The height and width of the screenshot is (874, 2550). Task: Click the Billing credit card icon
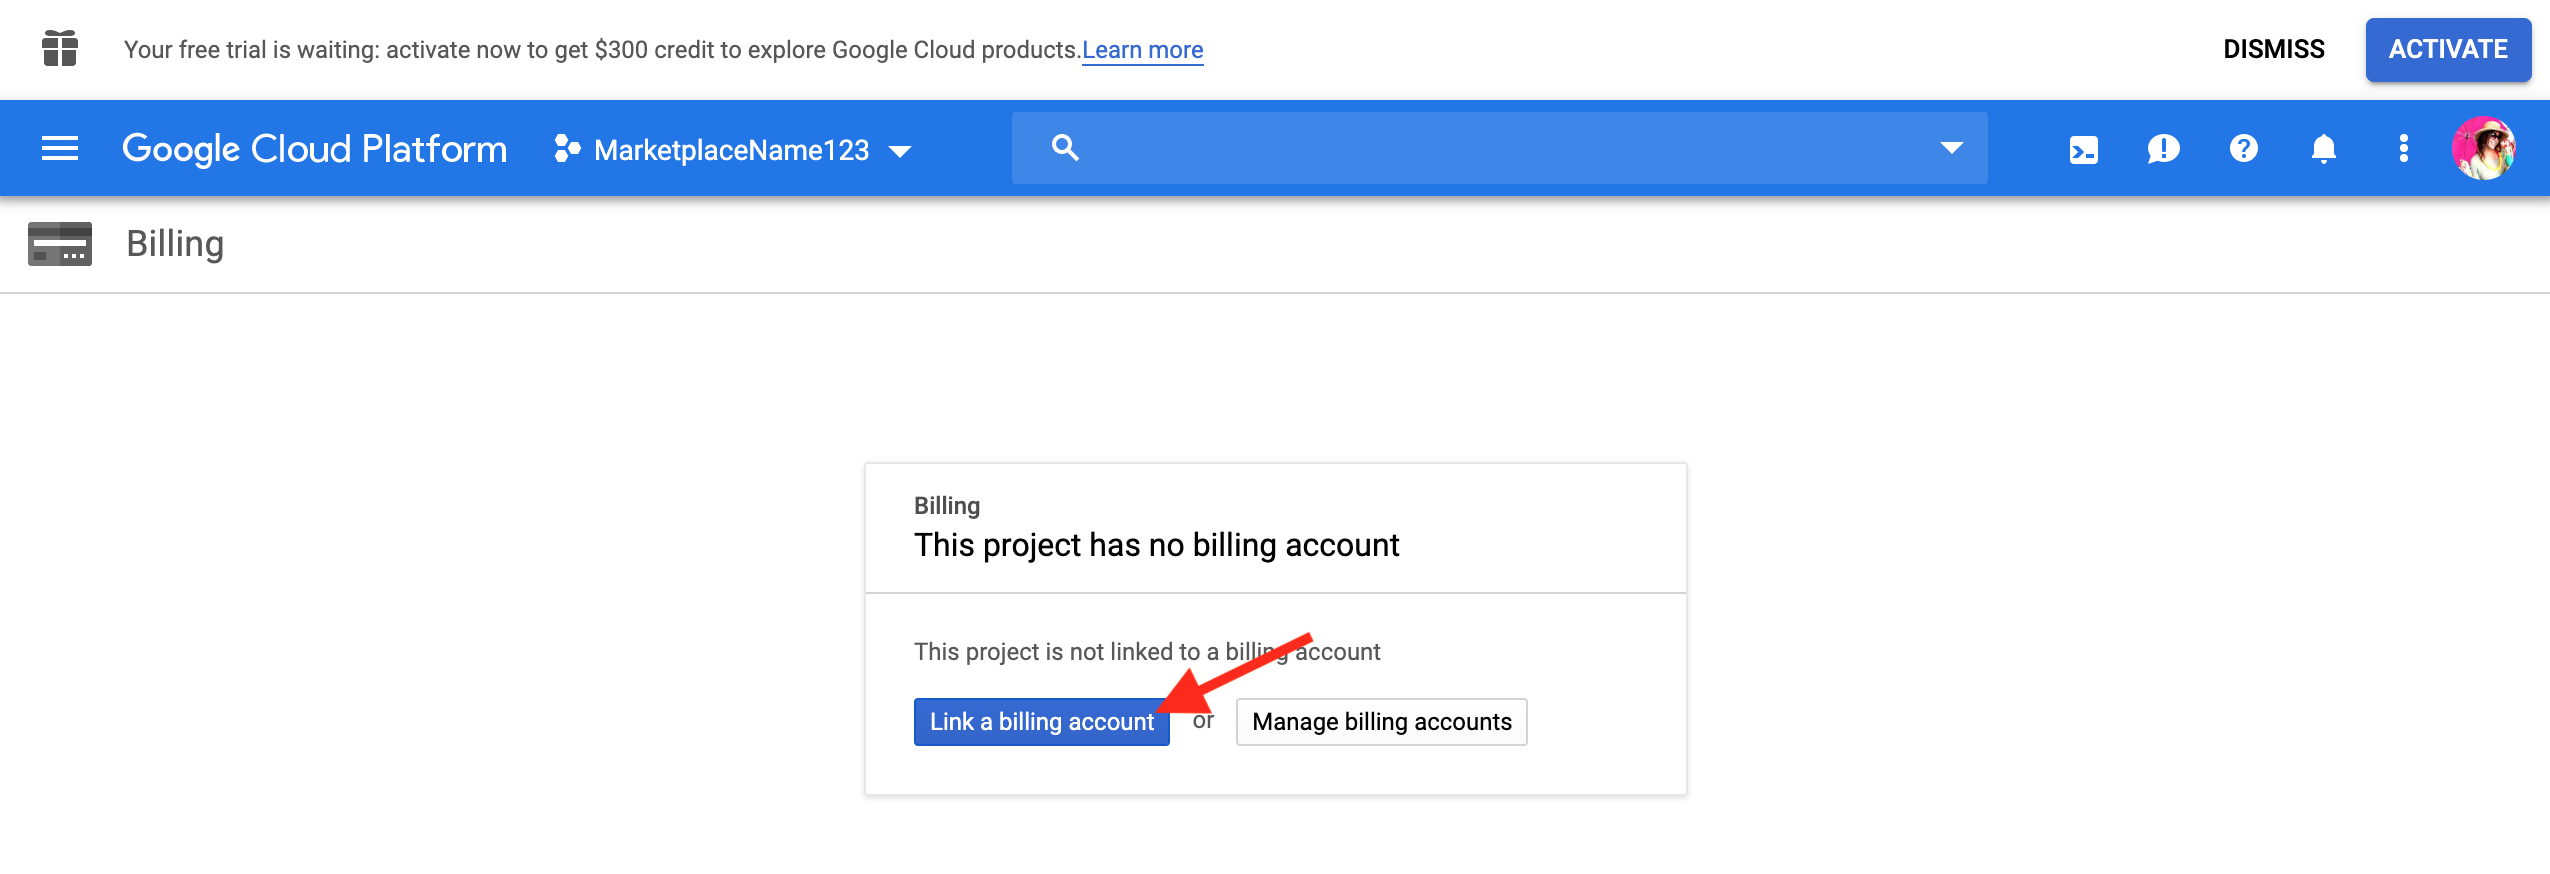(60, 244)
